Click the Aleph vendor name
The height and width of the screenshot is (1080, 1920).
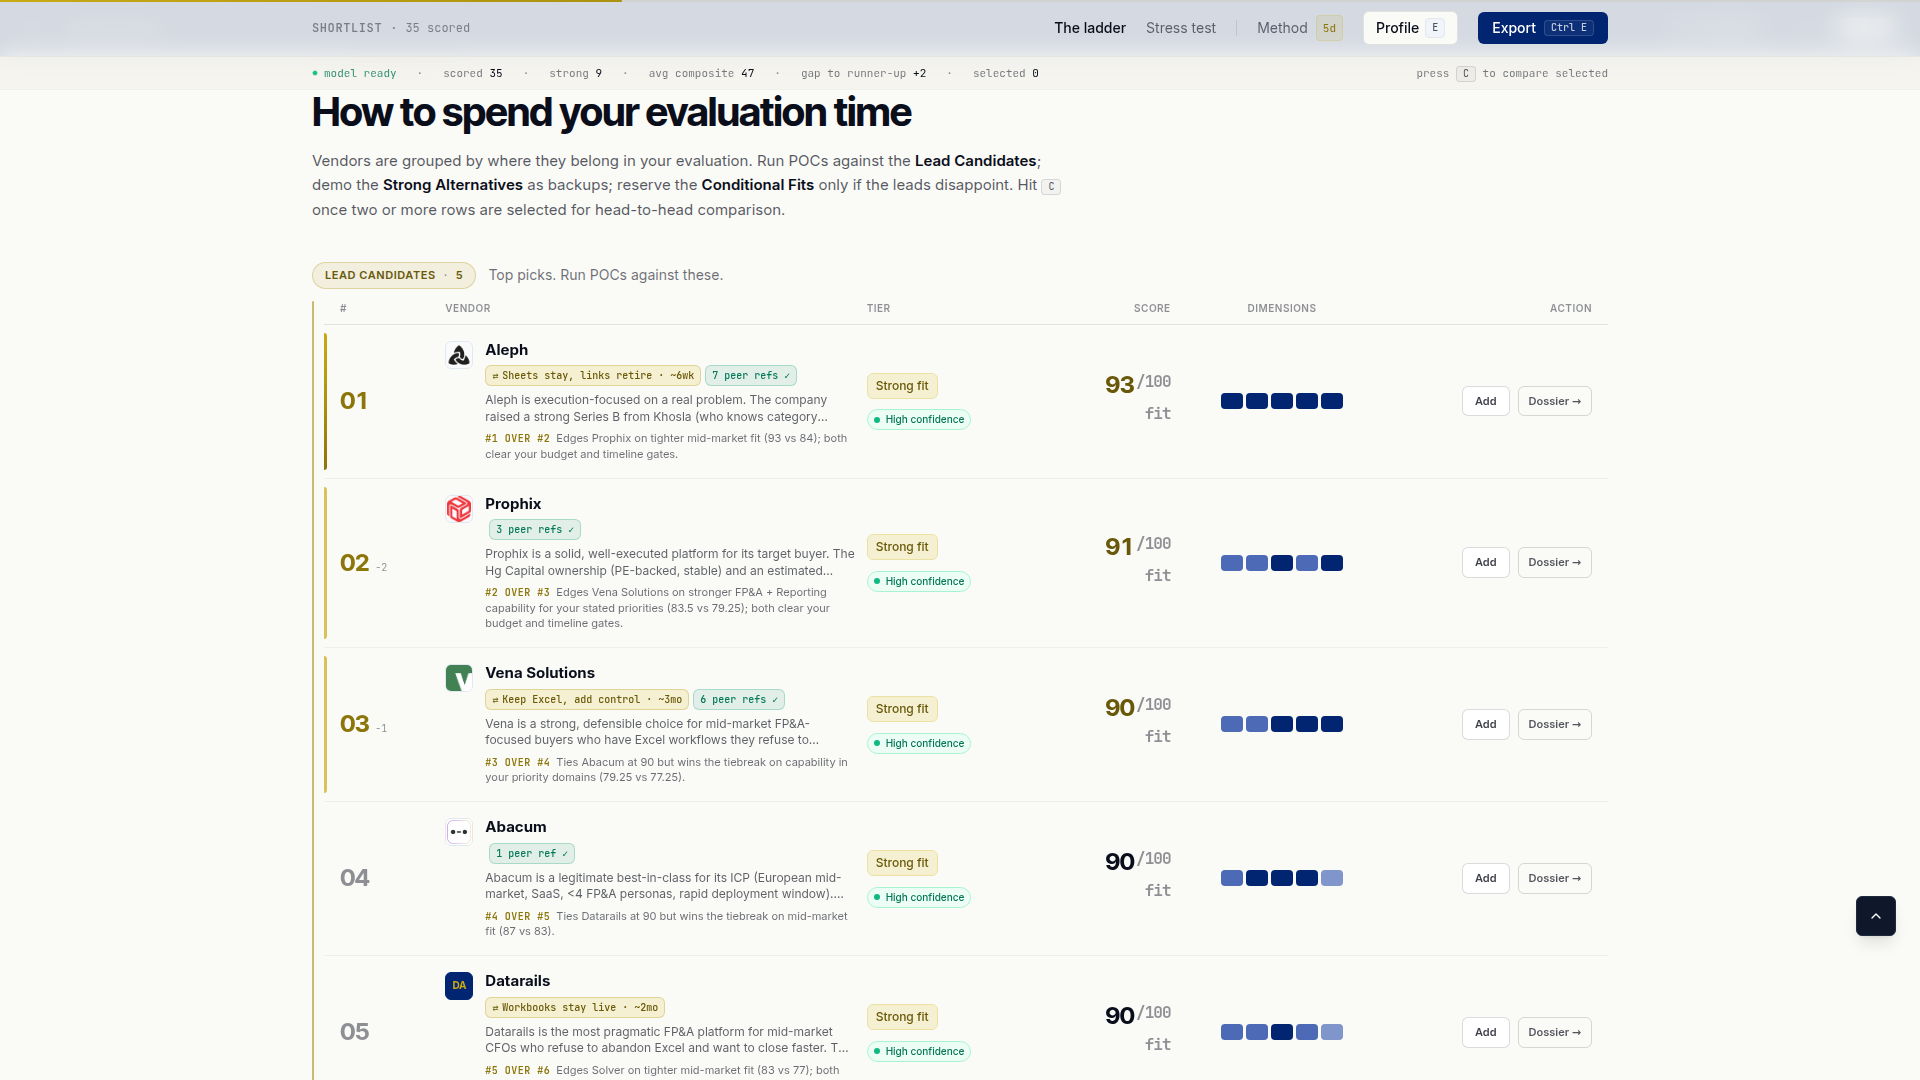pyautogui.click(x=506, y=350)
